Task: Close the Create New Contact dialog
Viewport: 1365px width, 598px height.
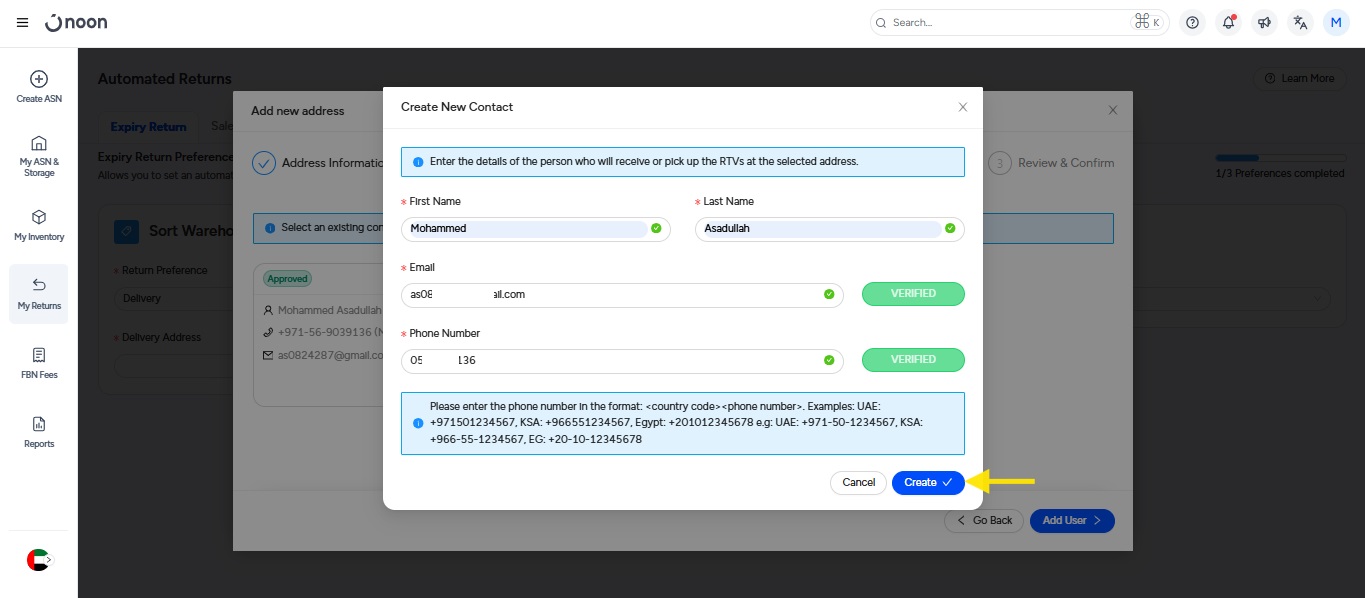Action: [963, 107]
